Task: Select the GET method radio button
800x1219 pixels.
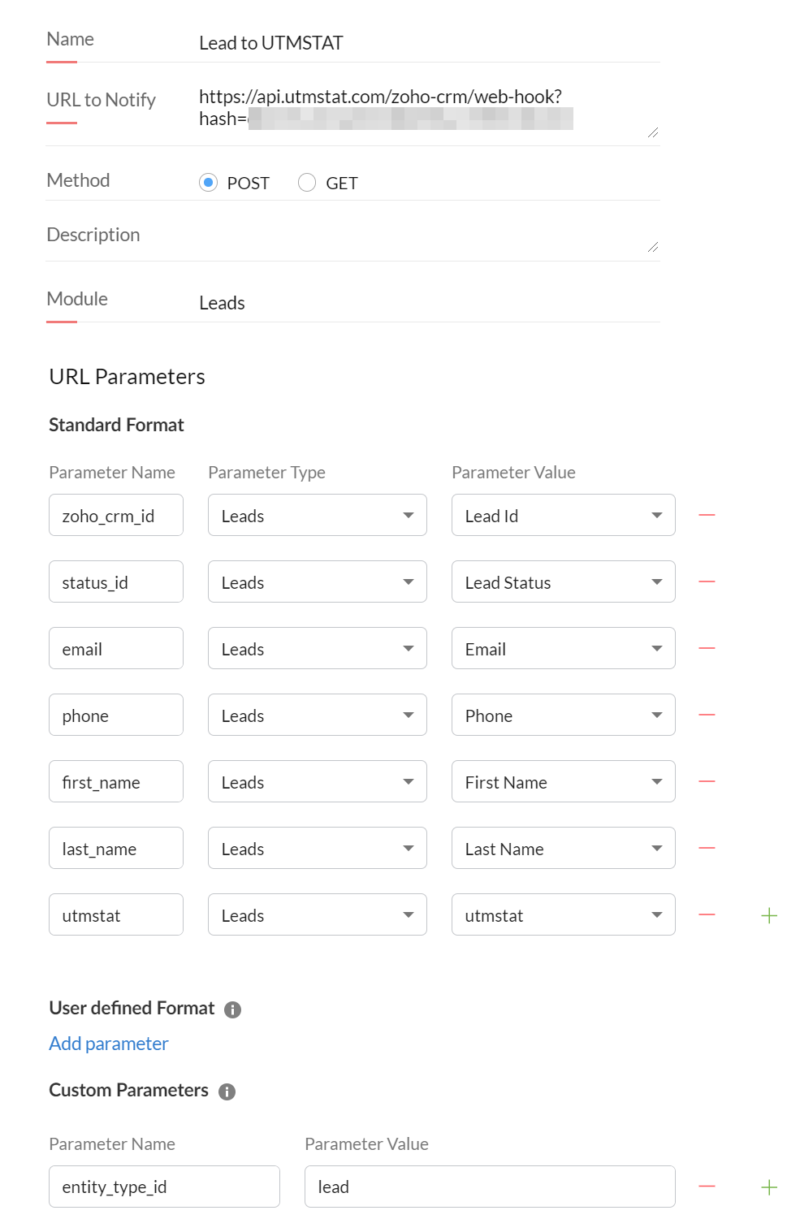Action: click(307, 183)
